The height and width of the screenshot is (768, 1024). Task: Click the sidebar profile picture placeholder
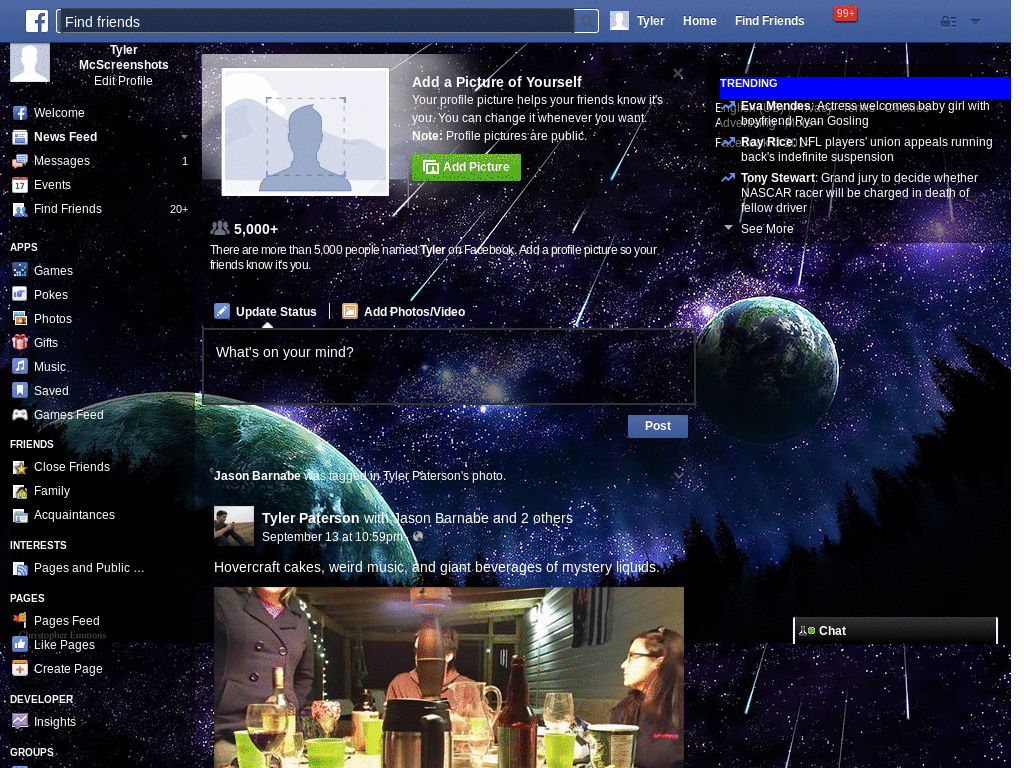pos(29,63)
